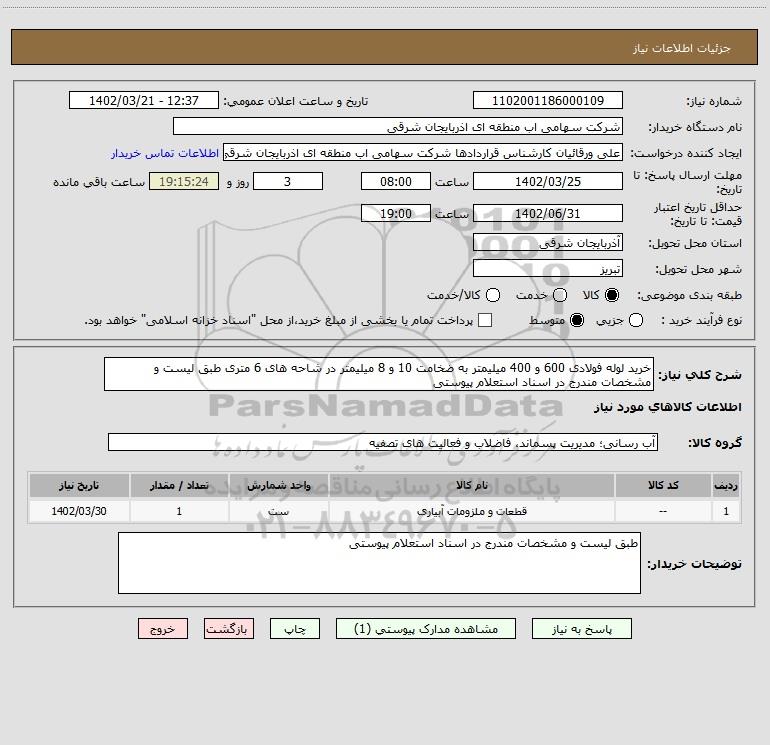Click the cell قطعات و ملزومات آبیاری
This screenshot has height=745, width=770.
471,511
